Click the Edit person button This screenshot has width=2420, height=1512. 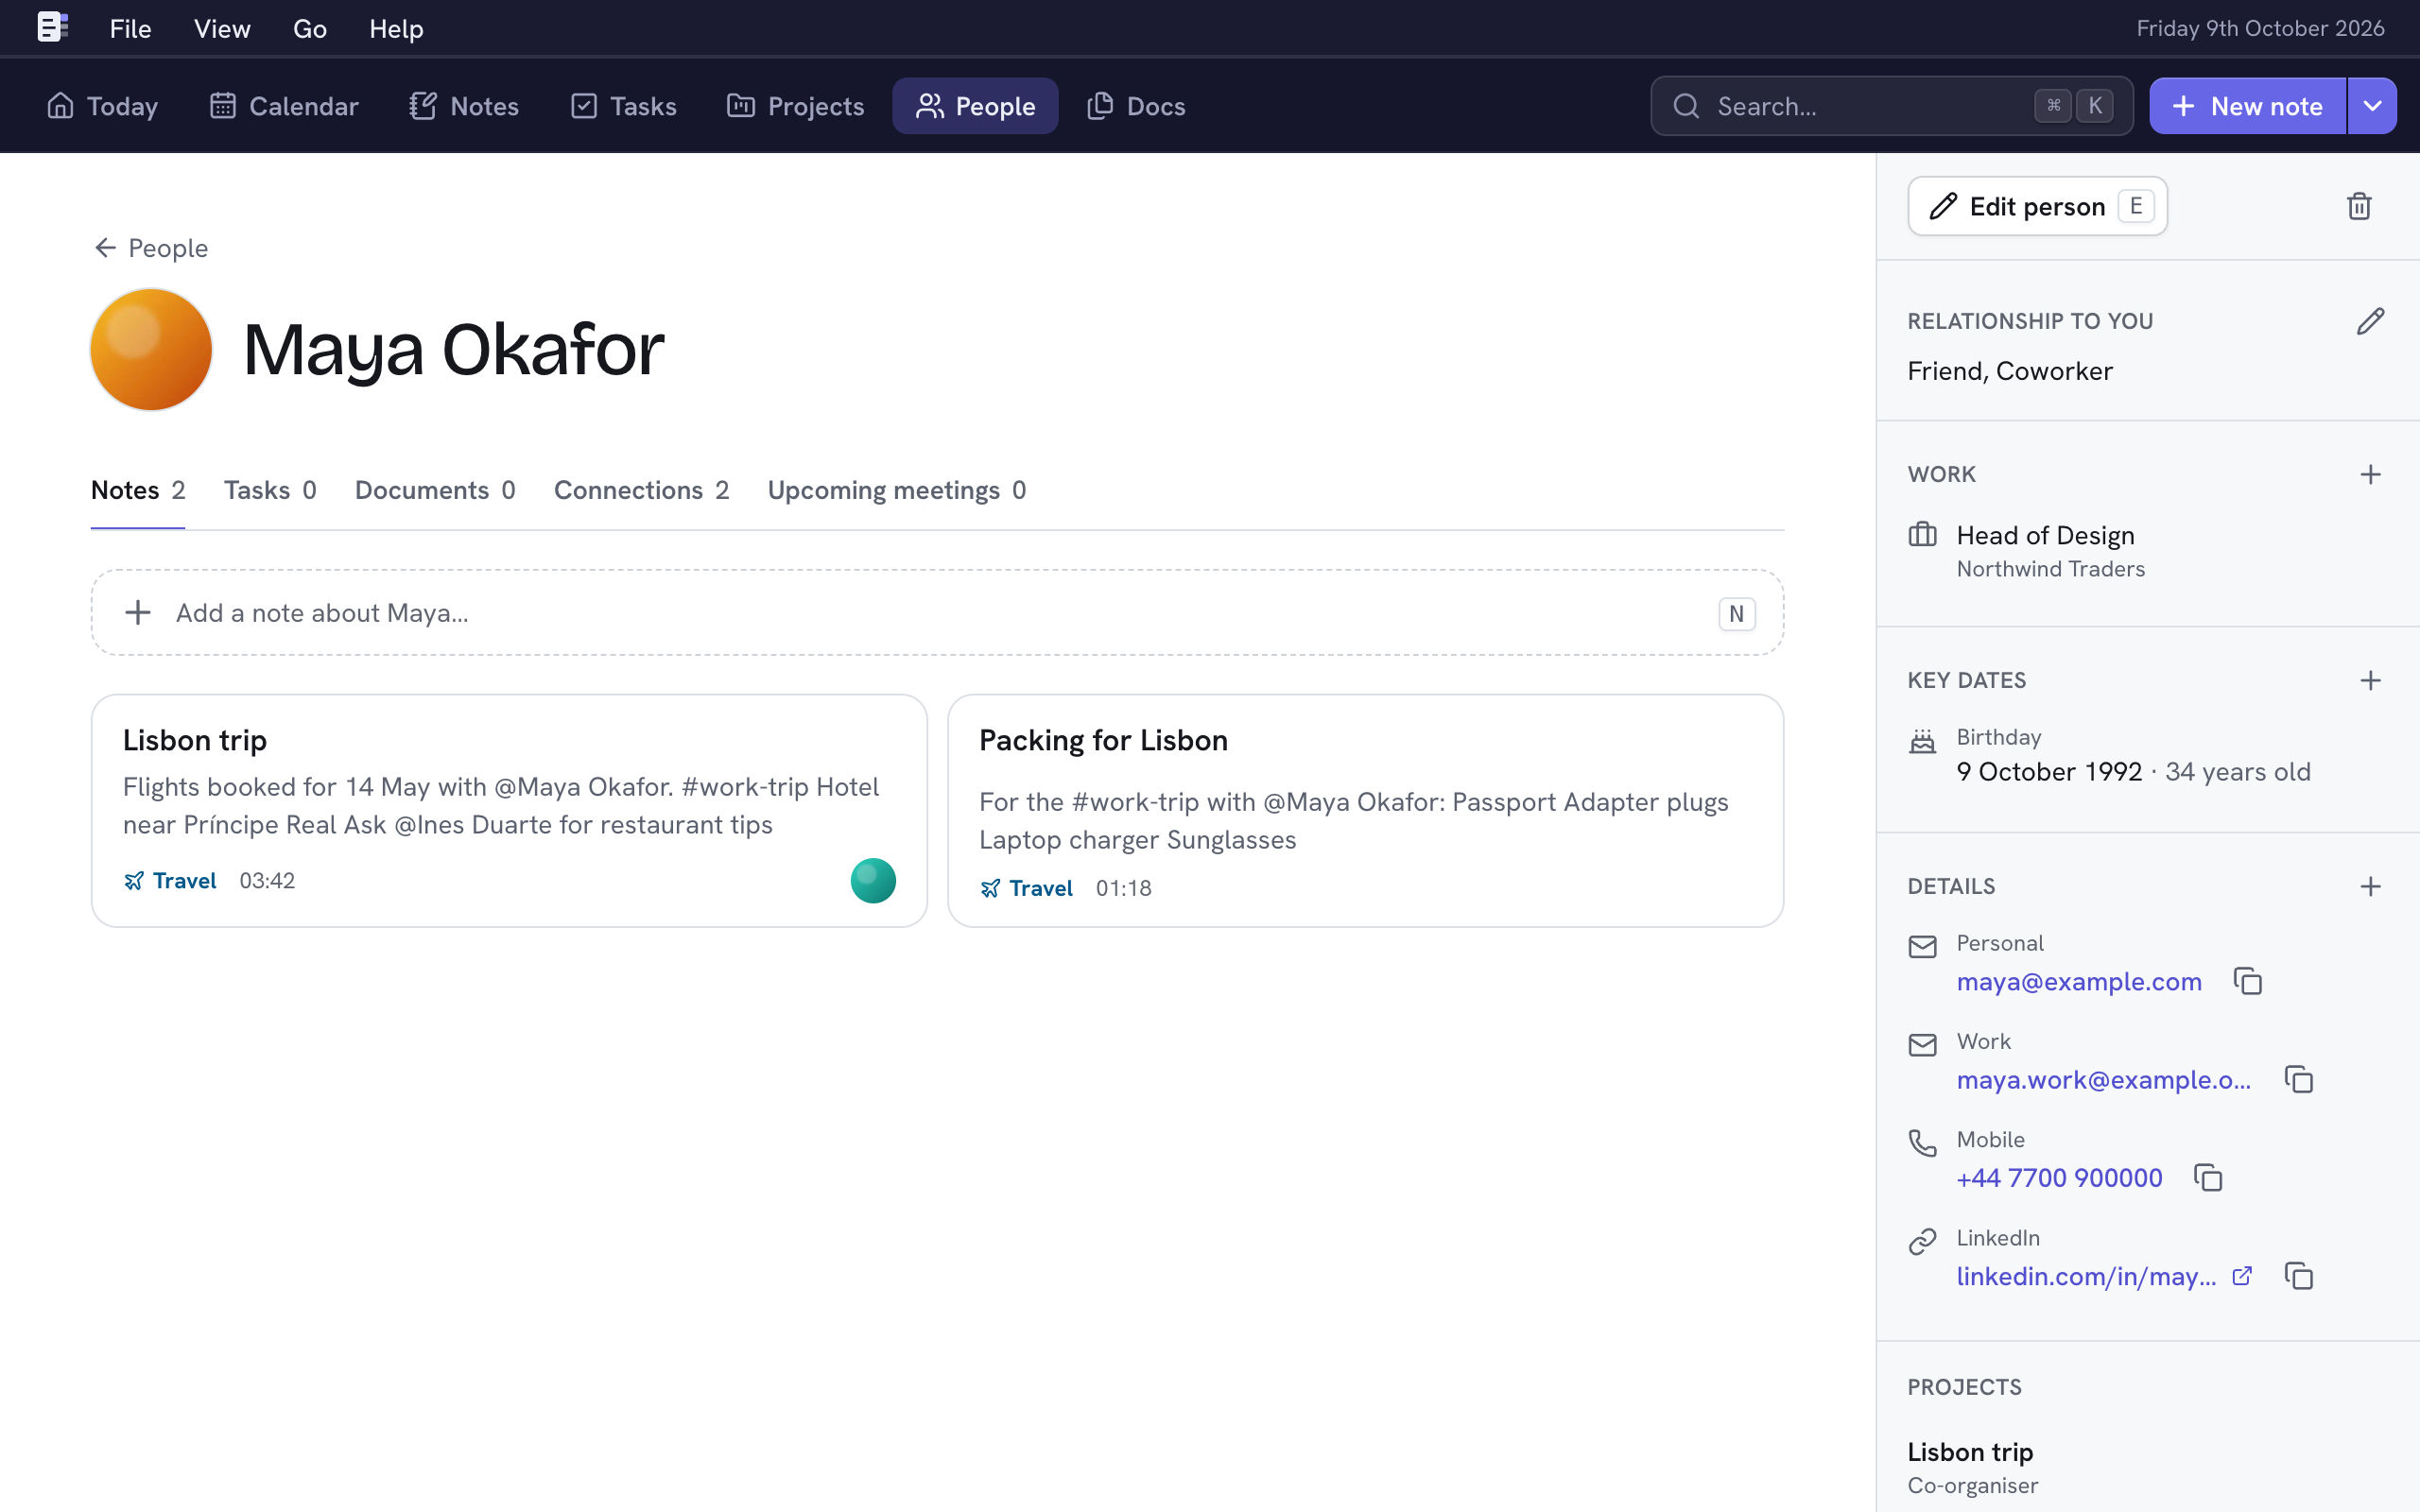point(2037,206)
